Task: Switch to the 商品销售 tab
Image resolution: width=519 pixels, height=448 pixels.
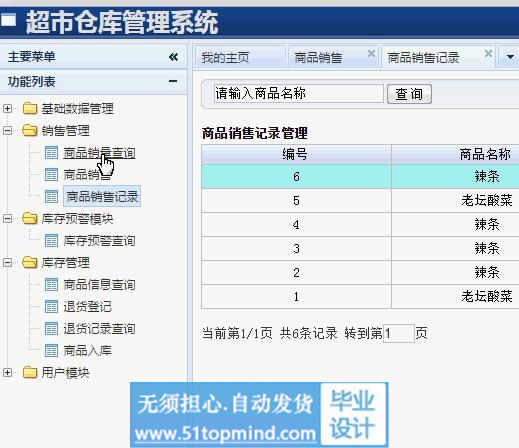Action: (318, 58)
